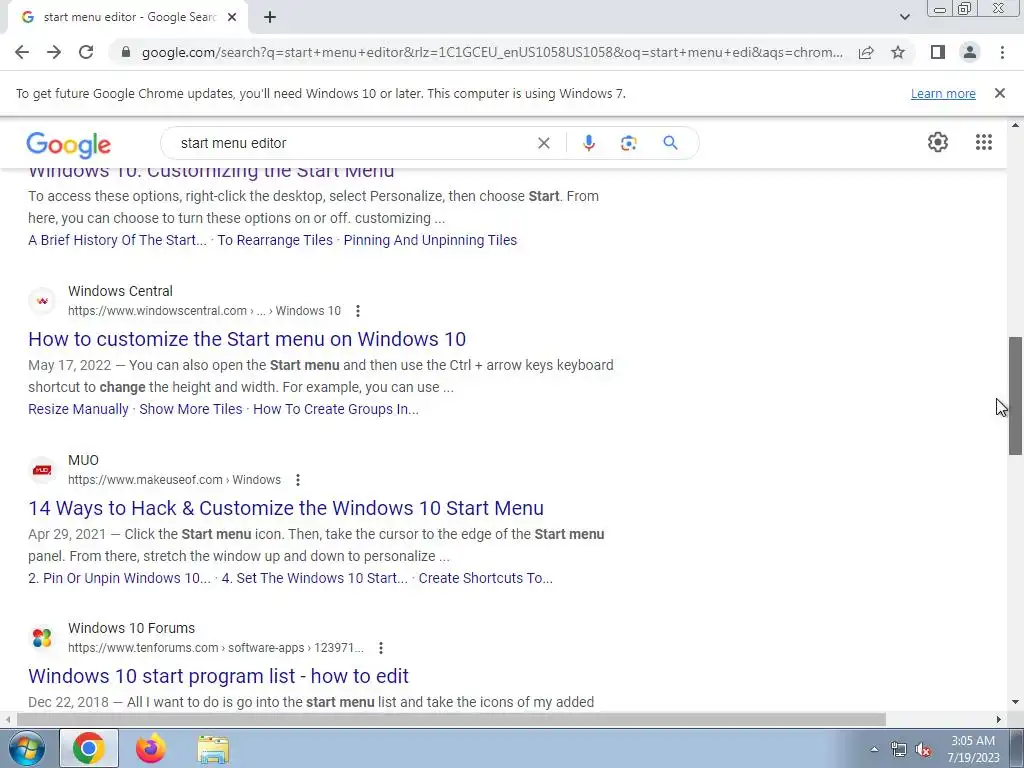The height and width of the screenshot is (768, 1024).
Task: Start voice search with microphone
Action: click(x=588, y=143)
